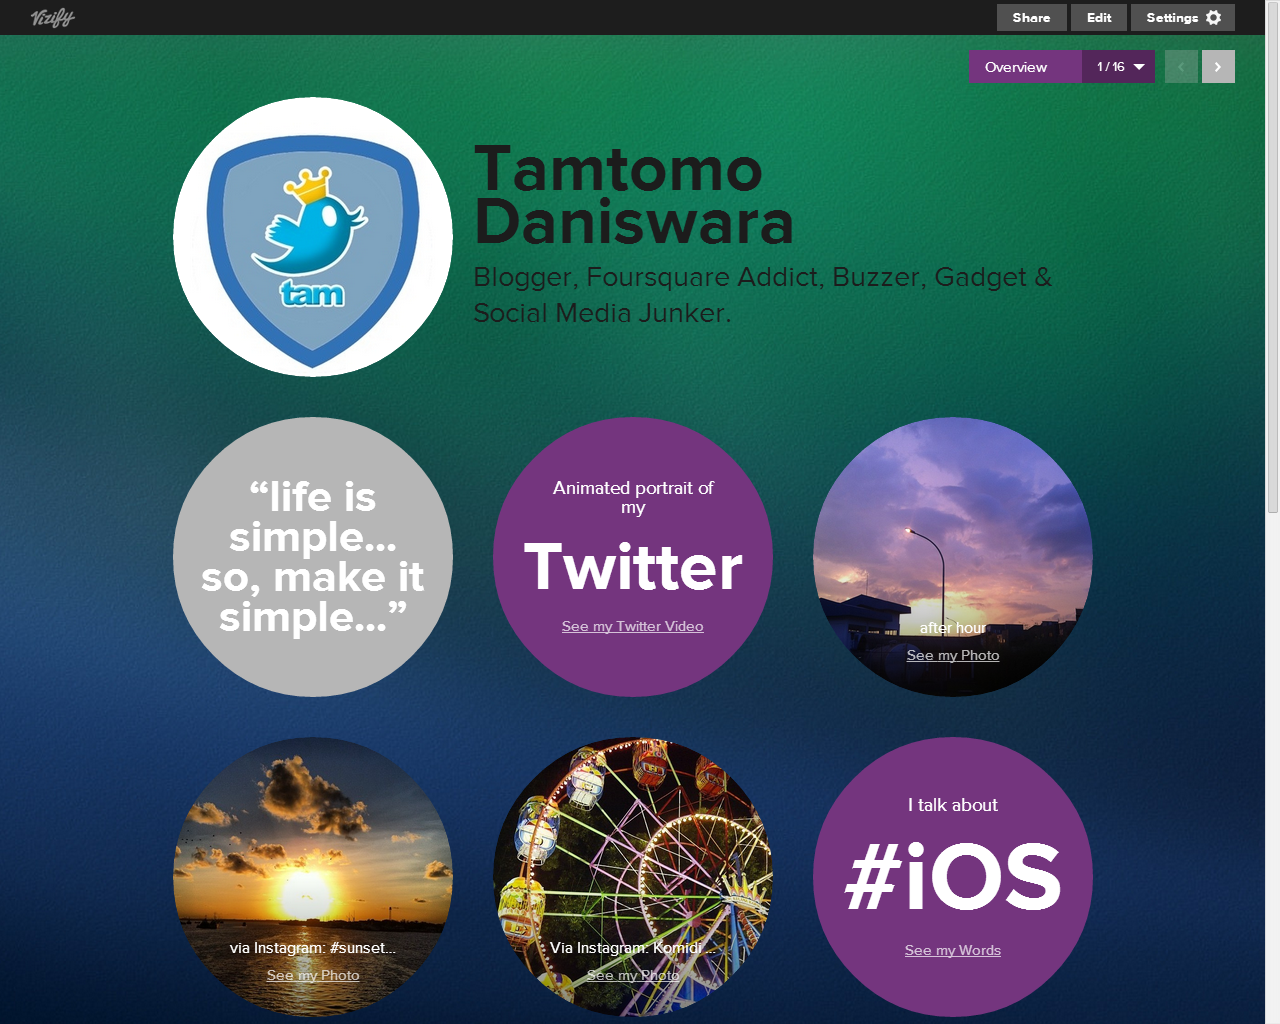This screenshot has height=1024, width=1280.
Task: Click See my Twitter Video link
Action: 633,626
